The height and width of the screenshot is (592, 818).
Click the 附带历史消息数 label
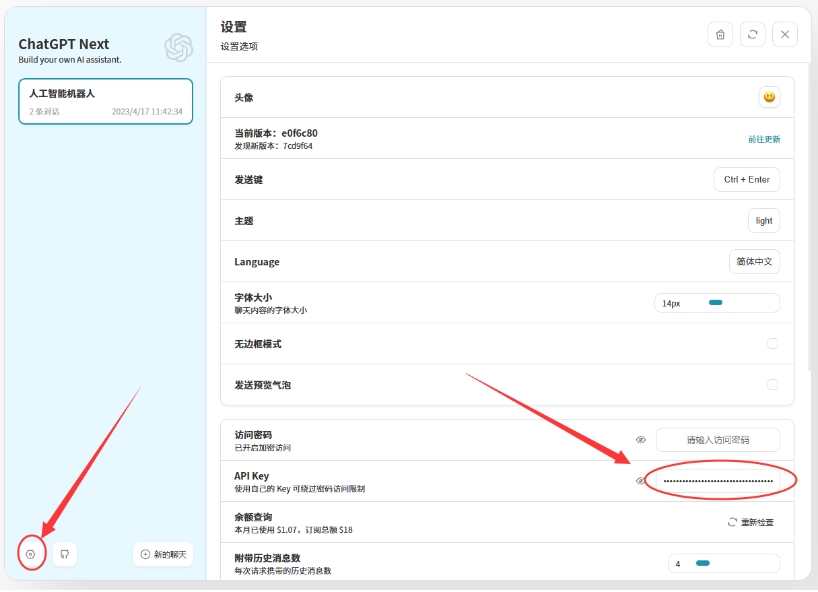[267, 558]
